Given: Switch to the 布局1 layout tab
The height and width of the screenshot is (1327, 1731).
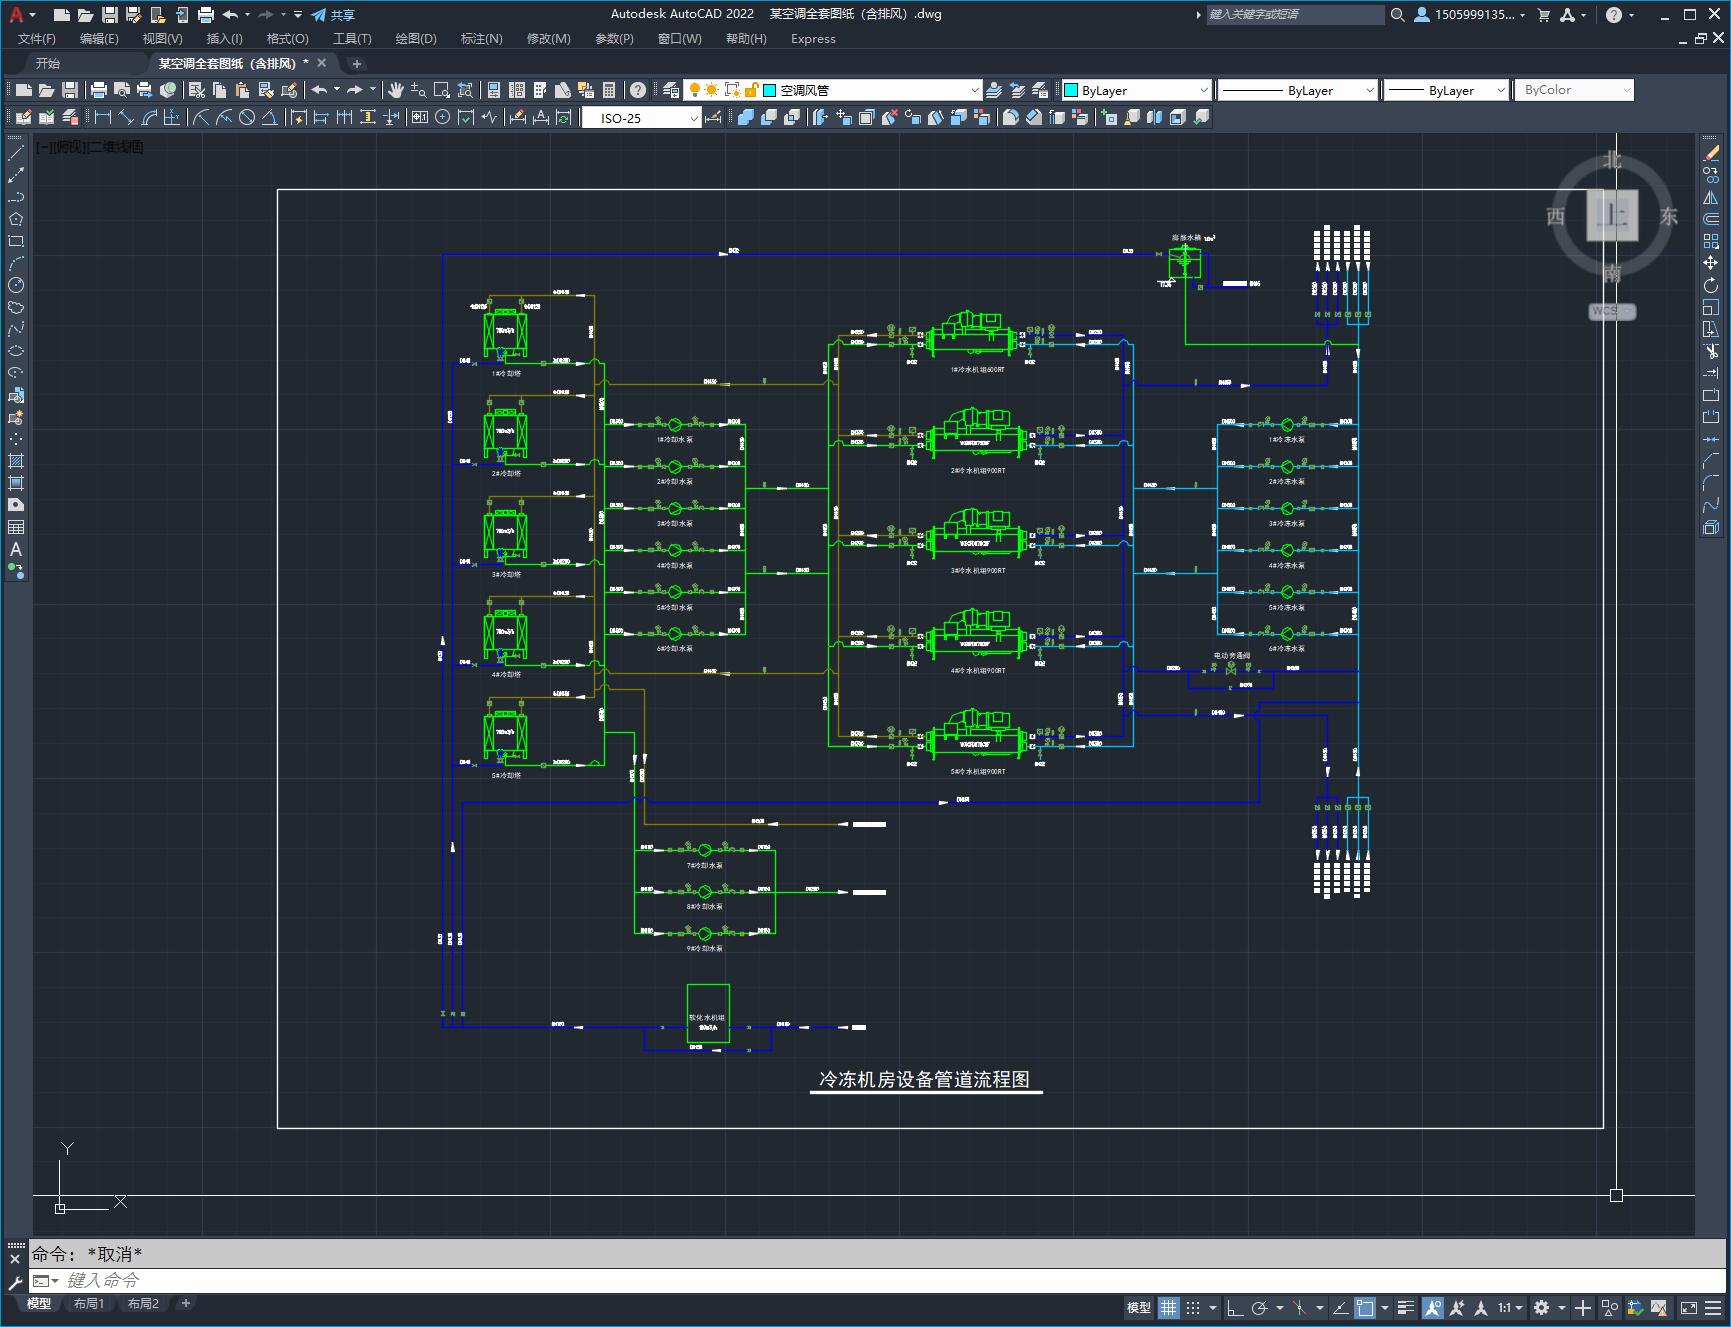Looking at the screenshot, I should 88,1303.
